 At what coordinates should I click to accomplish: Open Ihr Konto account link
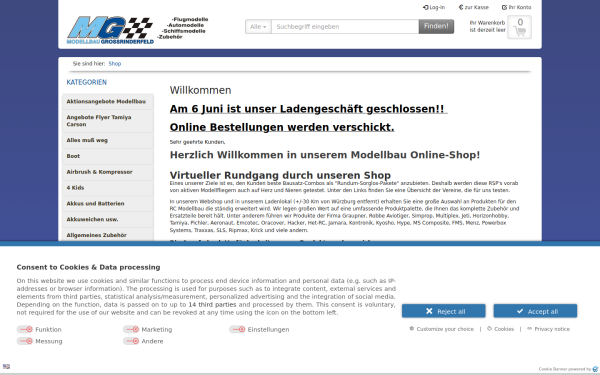pos(516,7)
